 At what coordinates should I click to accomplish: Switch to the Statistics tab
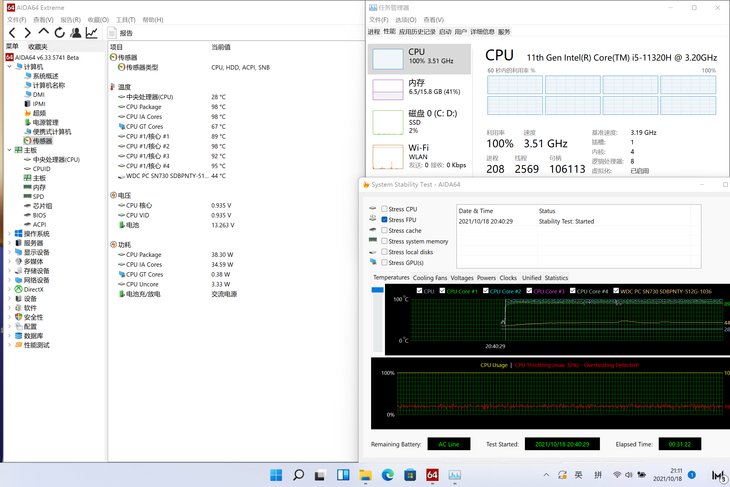556,278
